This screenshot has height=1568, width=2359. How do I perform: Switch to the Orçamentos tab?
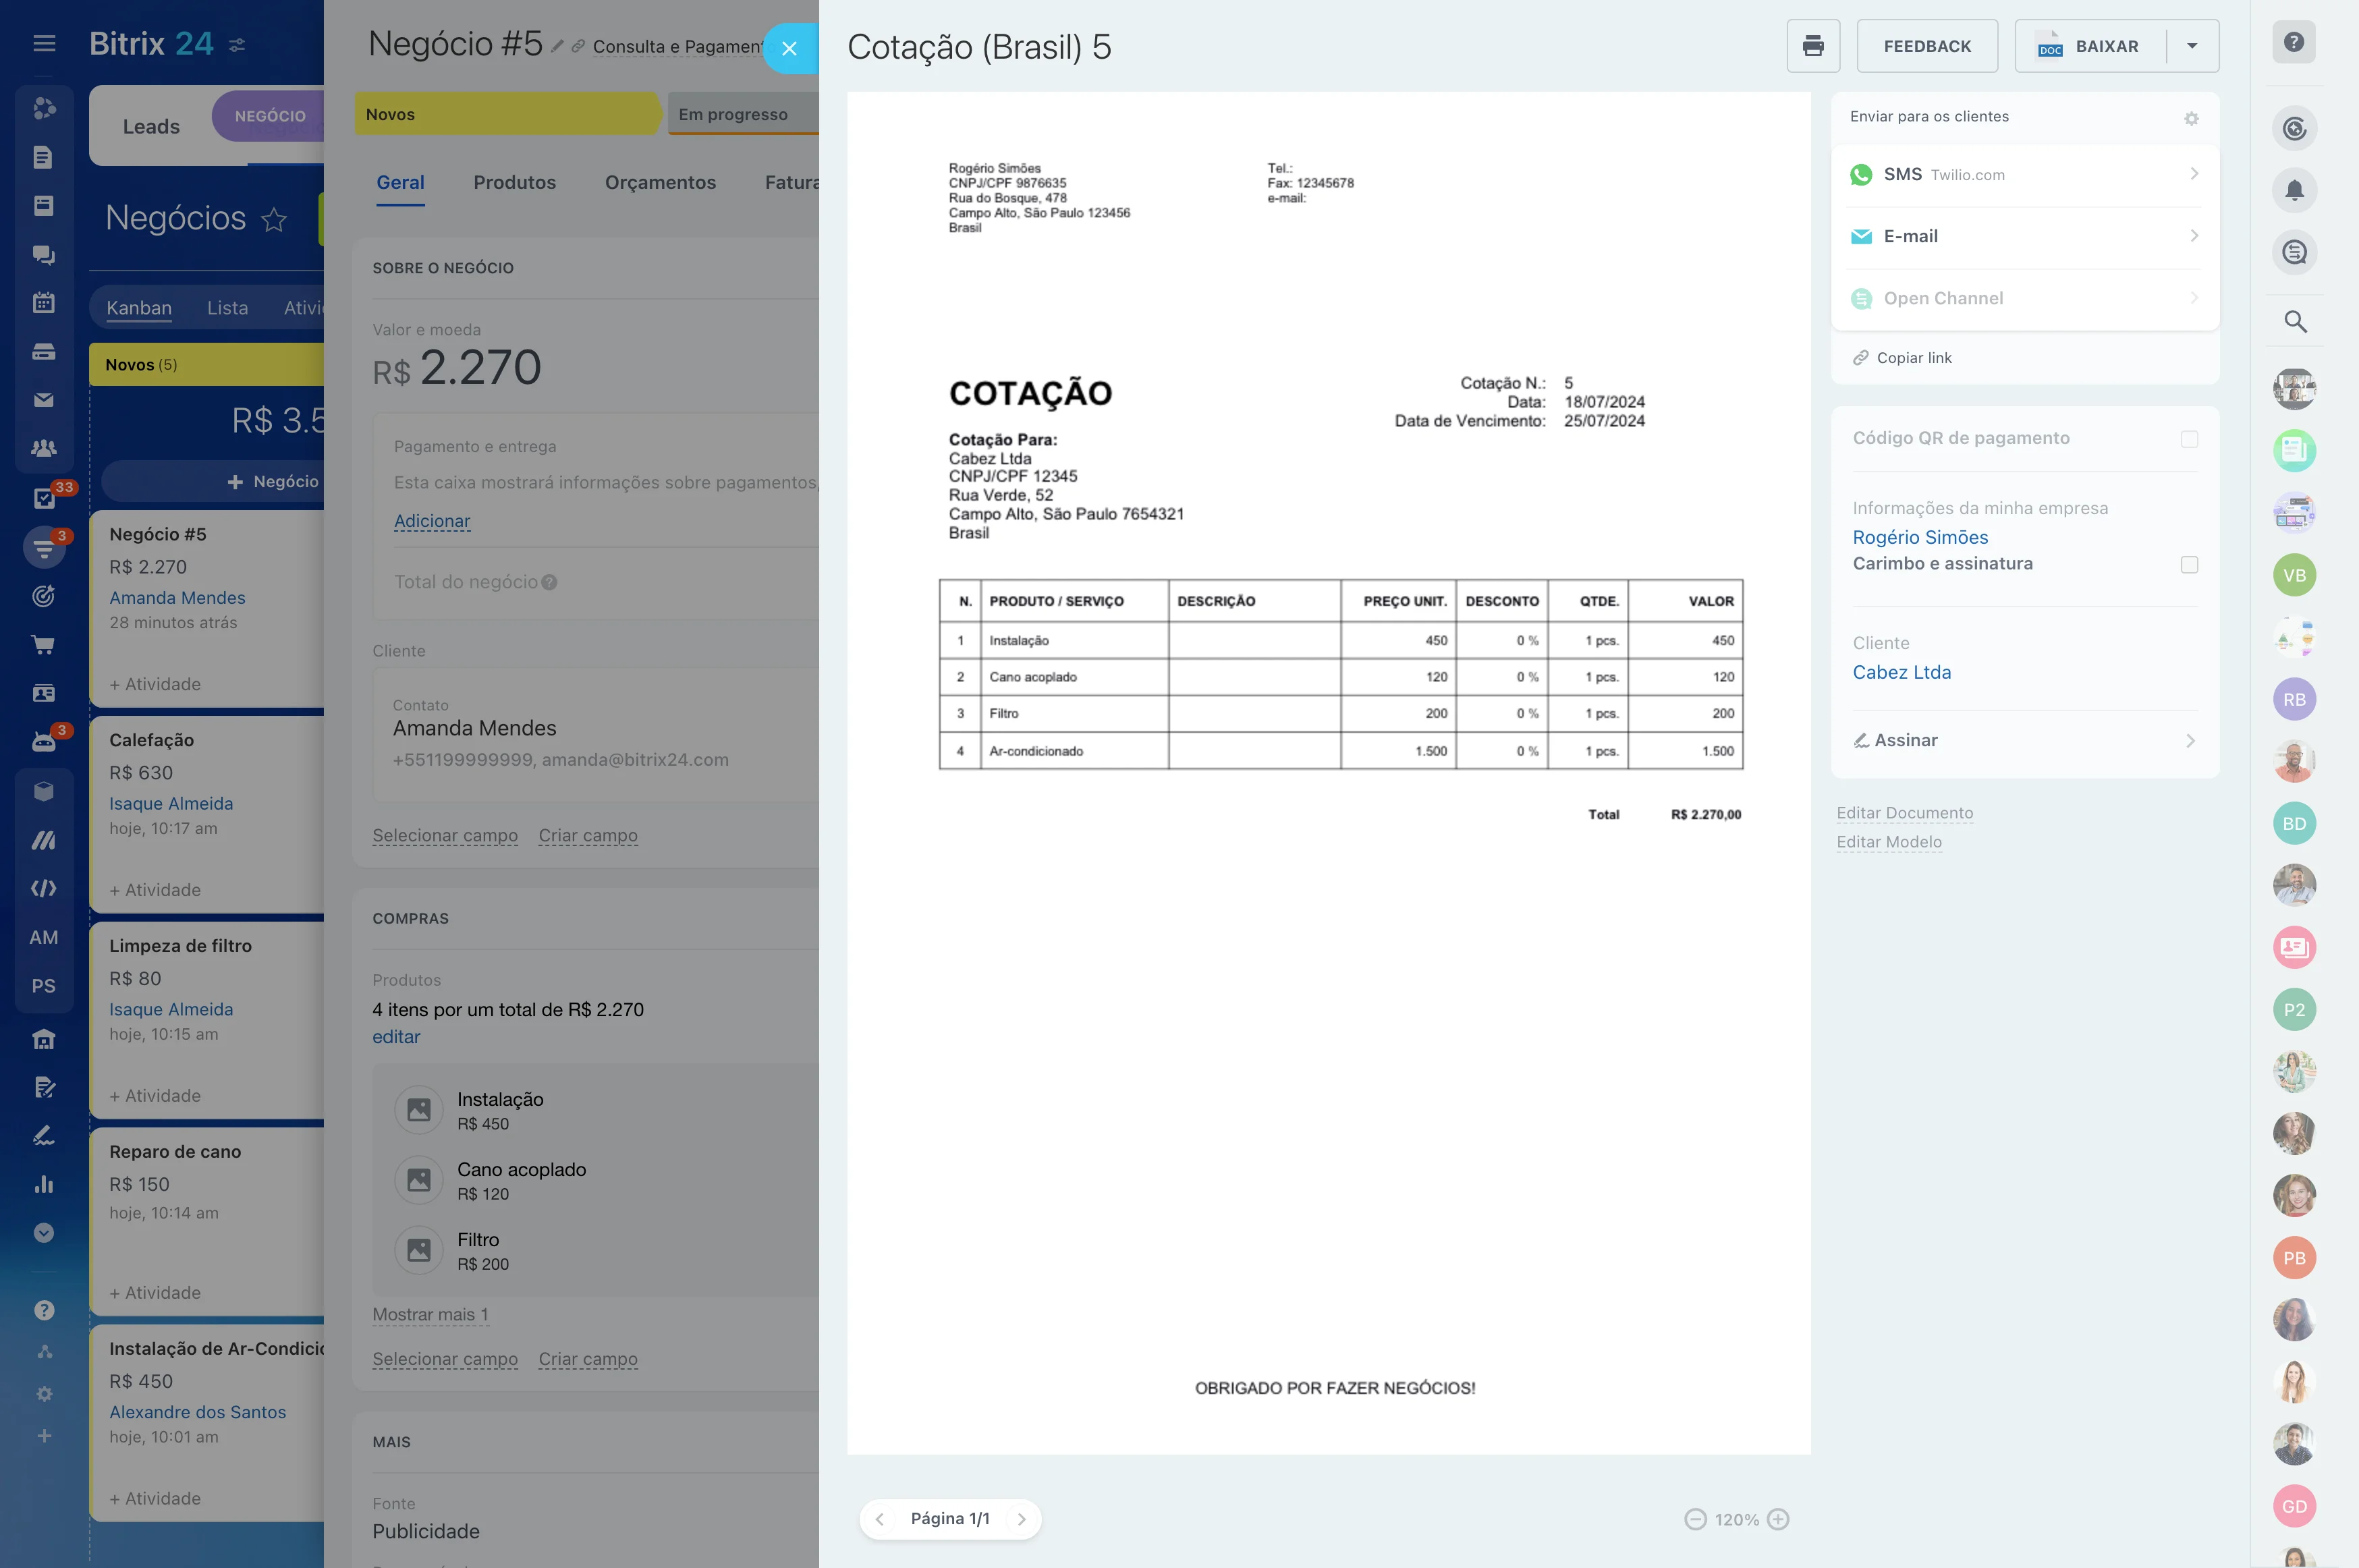[660, 182]
